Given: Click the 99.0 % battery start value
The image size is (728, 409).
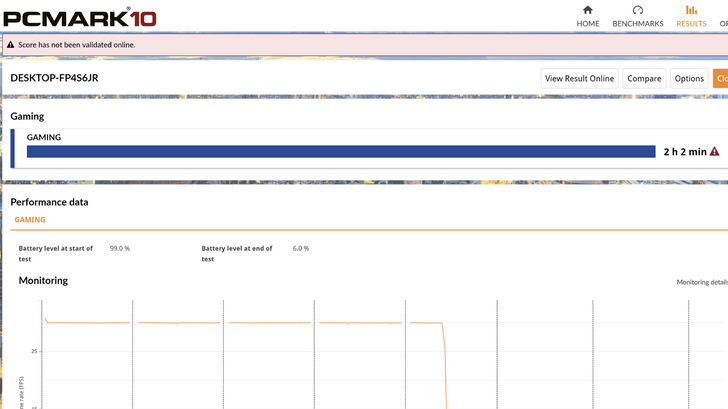Looking at the screenshot, I should (120, 248).
